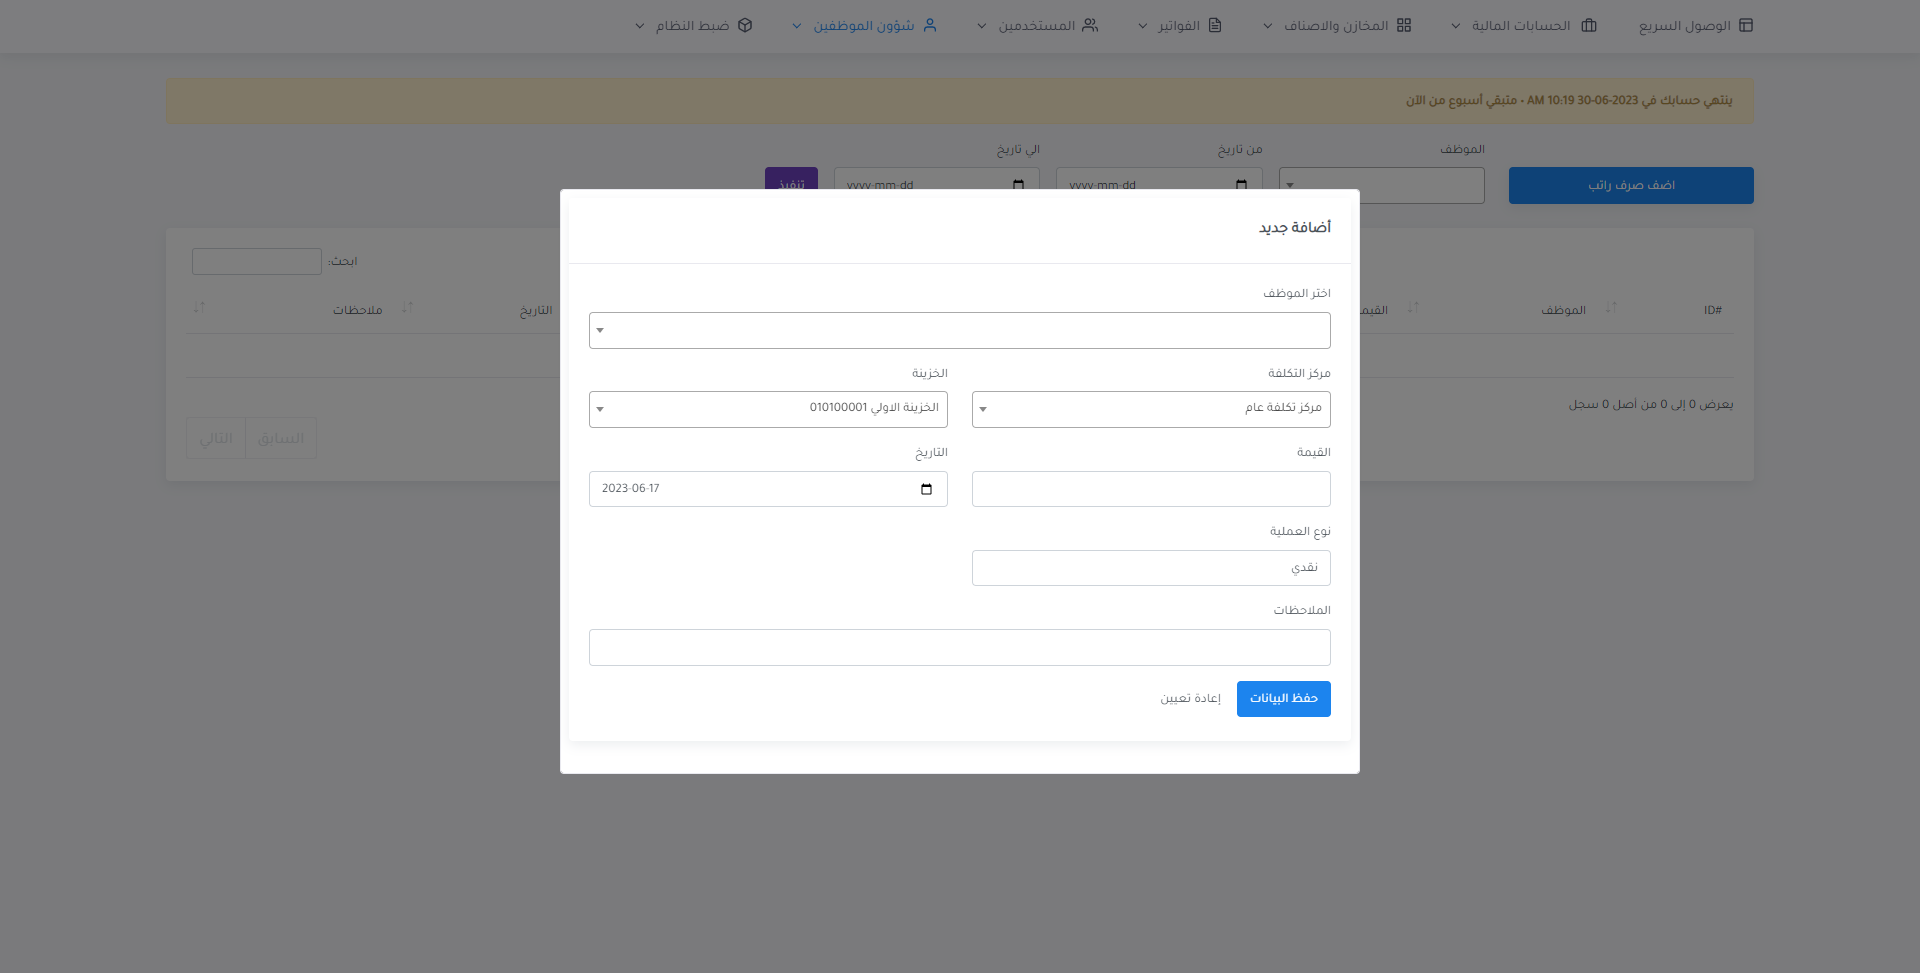1920x973 pixels.
Task: Click calendar icon in 'من تاريخ' filter
Action: pyautogui.click(x=1241, y=185)
